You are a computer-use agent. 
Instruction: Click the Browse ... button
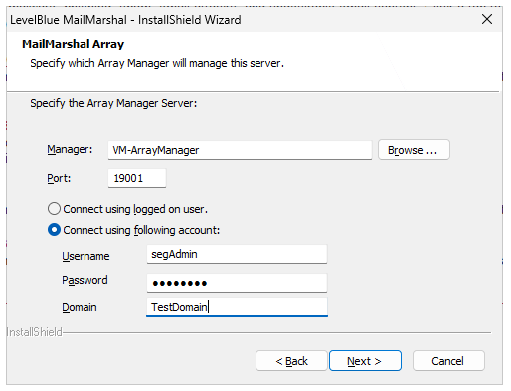coord(414,150)
